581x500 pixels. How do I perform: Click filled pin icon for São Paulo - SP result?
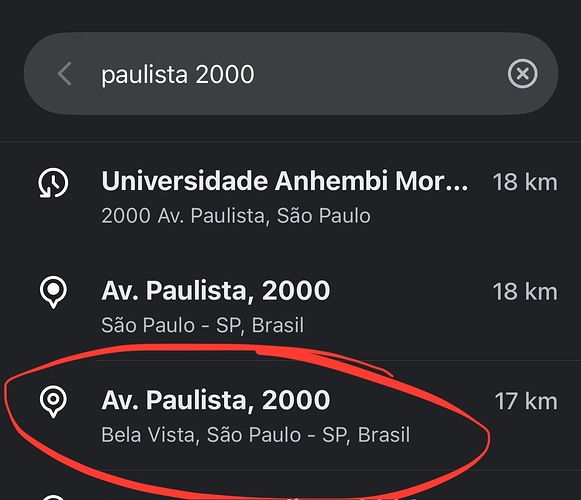tap(53, 292)
